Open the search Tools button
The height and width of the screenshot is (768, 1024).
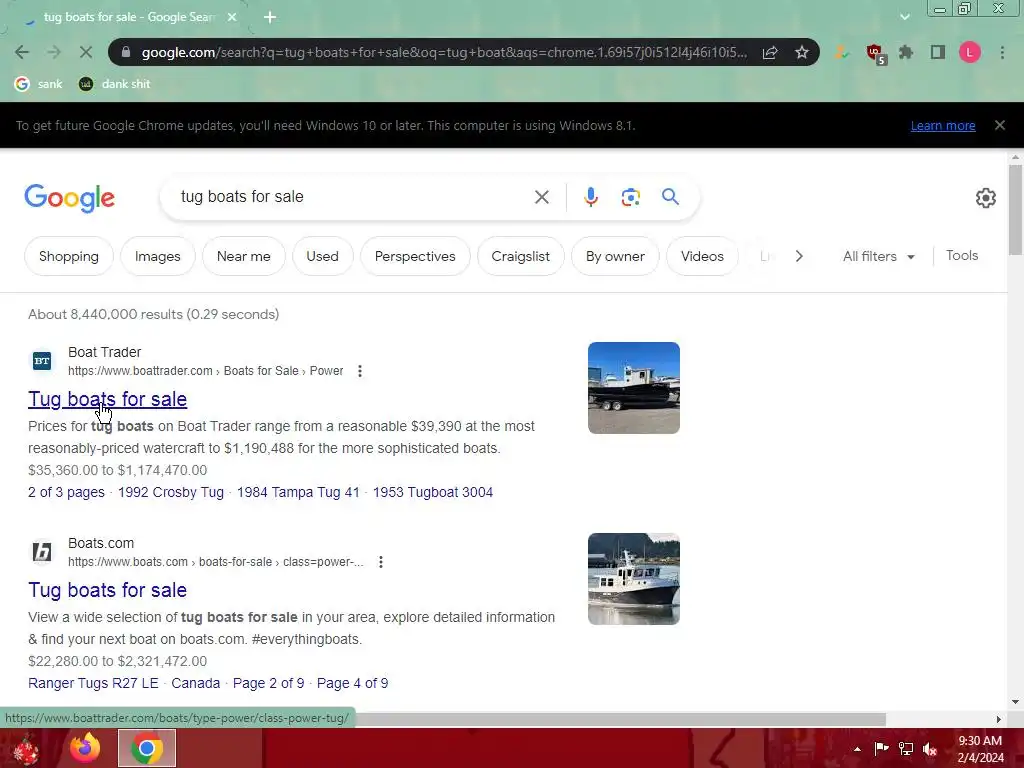point(962,255)
